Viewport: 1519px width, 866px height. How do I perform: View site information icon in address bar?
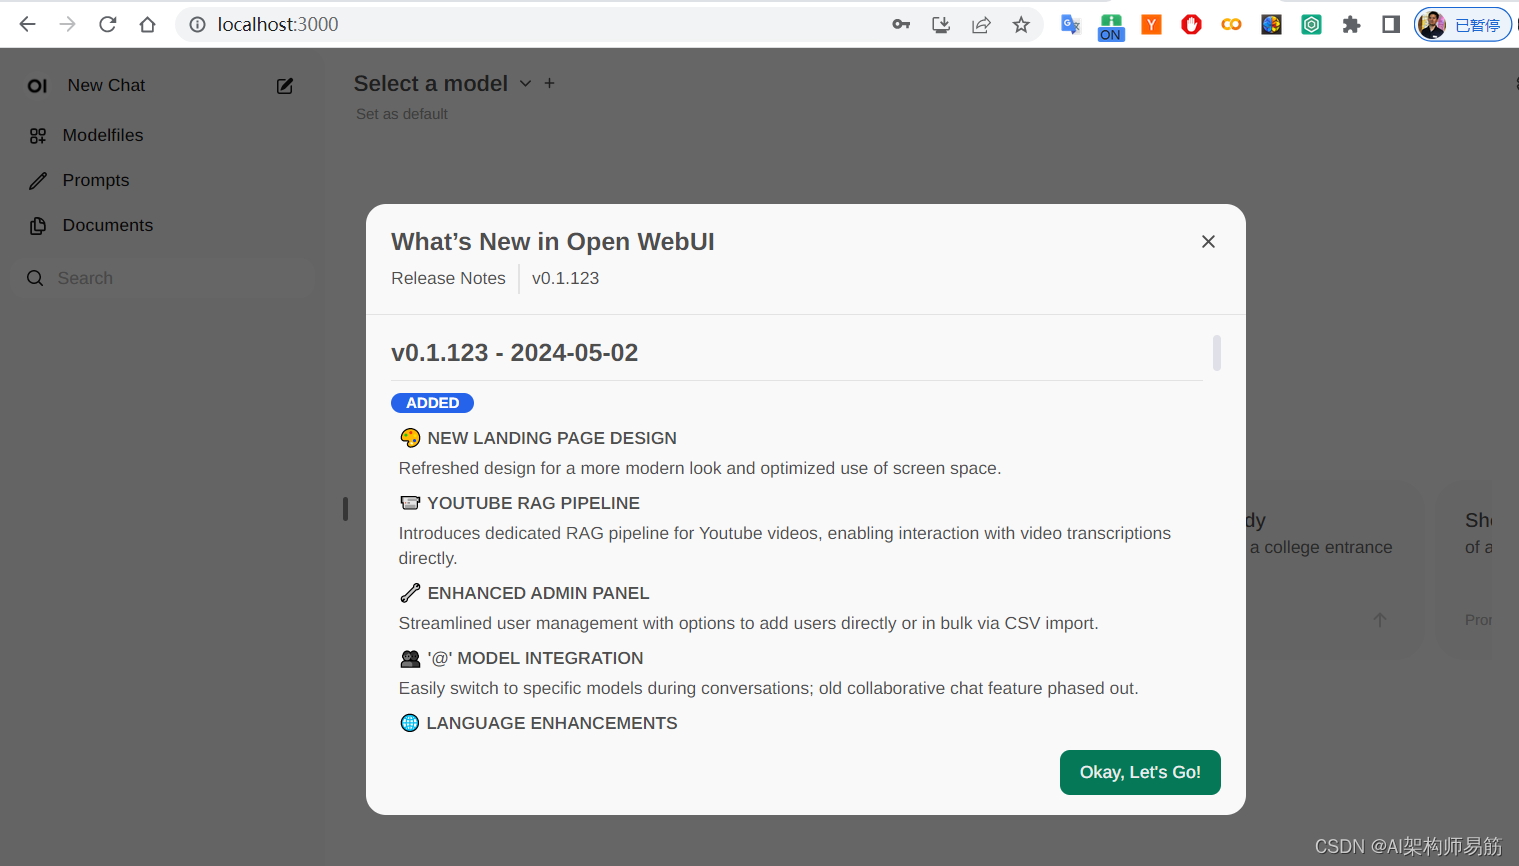coord(198,24)
